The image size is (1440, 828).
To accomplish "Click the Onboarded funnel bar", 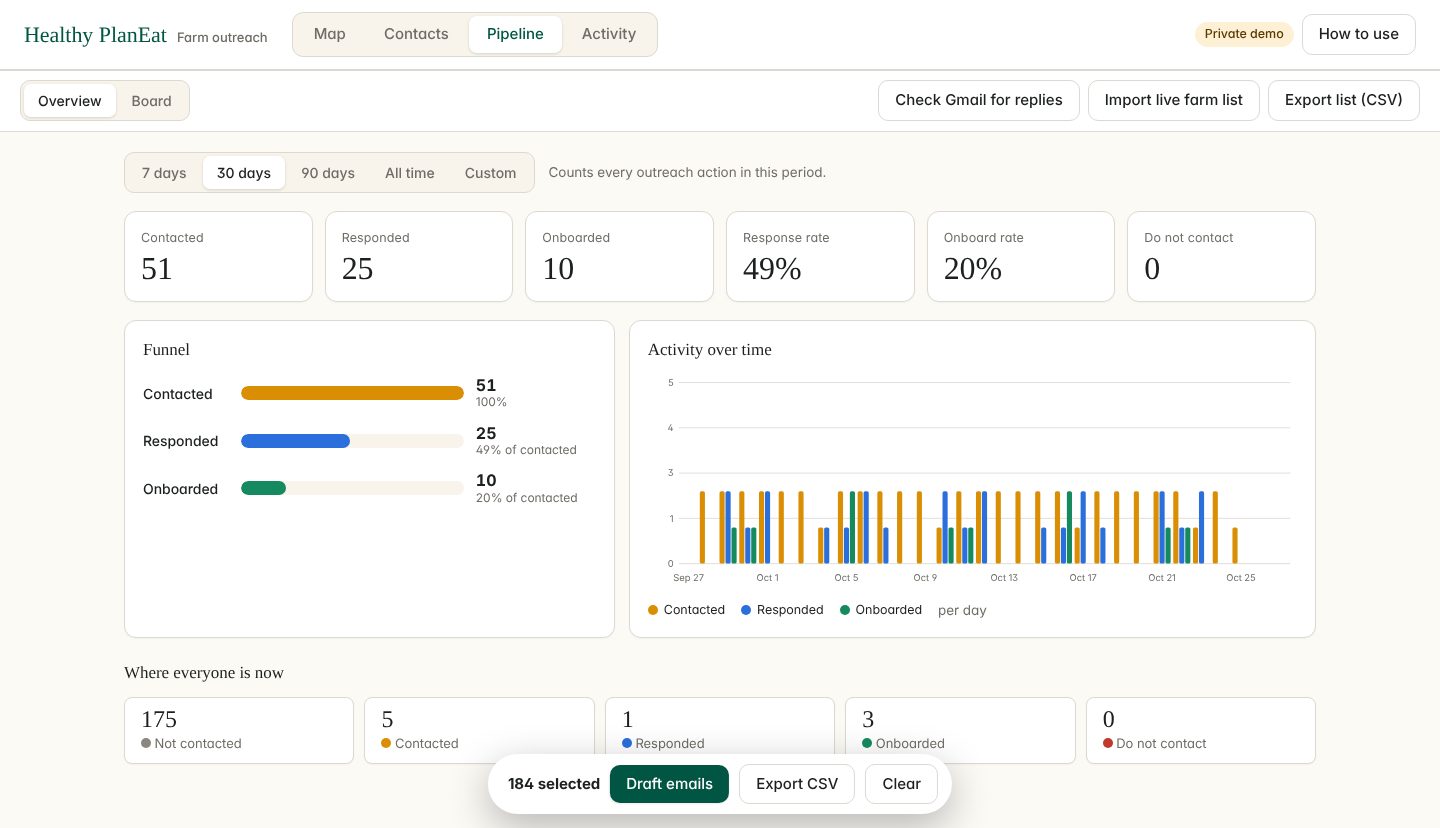I will 352,488.
